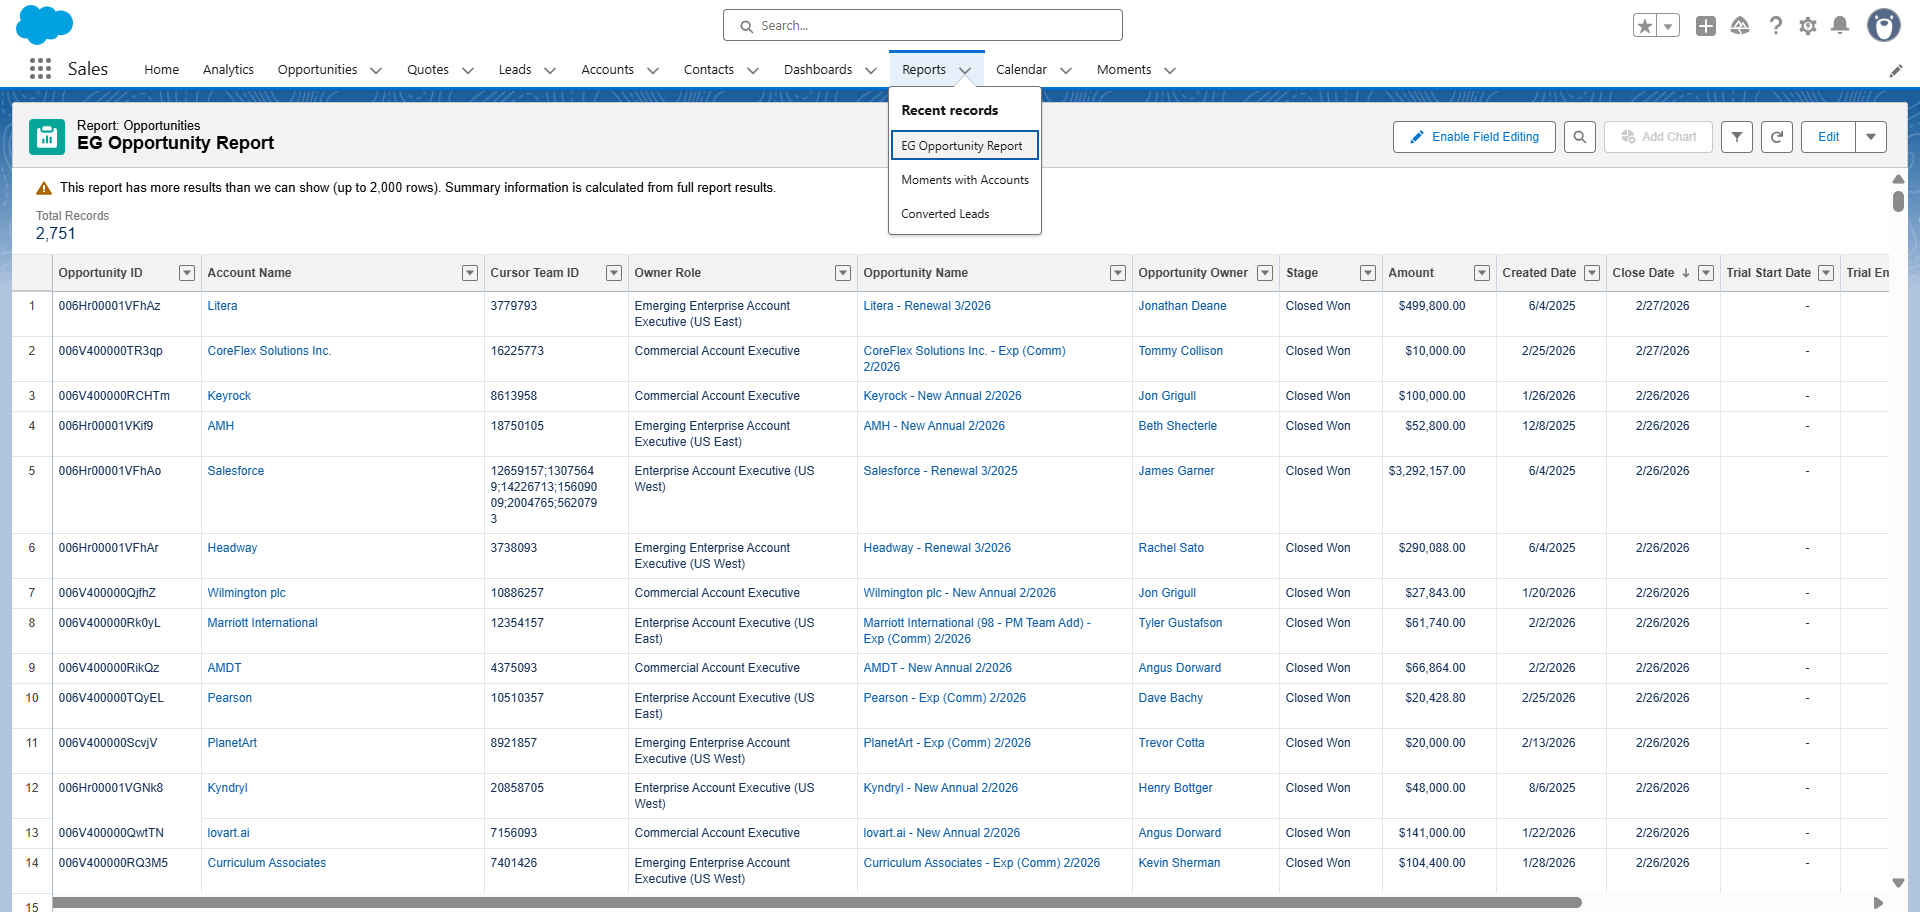Open Salesforce Help with the question mark icon
Screen dimensions: 1920x912
pos(1776,25)
